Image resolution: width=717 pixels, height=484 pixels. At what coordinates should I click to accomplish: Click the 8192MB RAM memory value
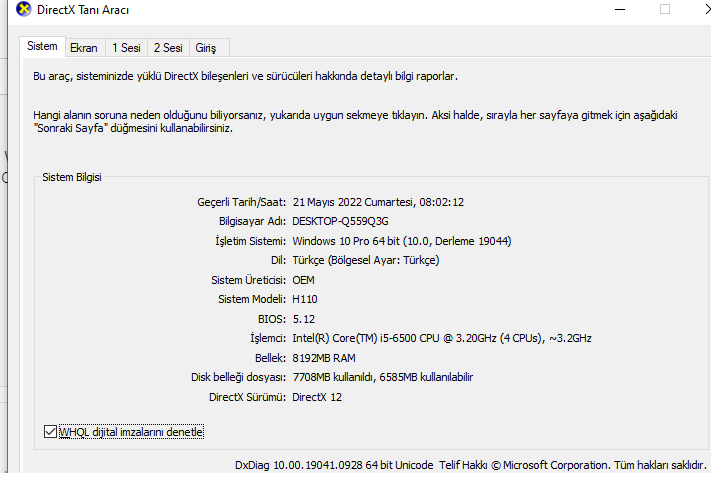point(324,358)
